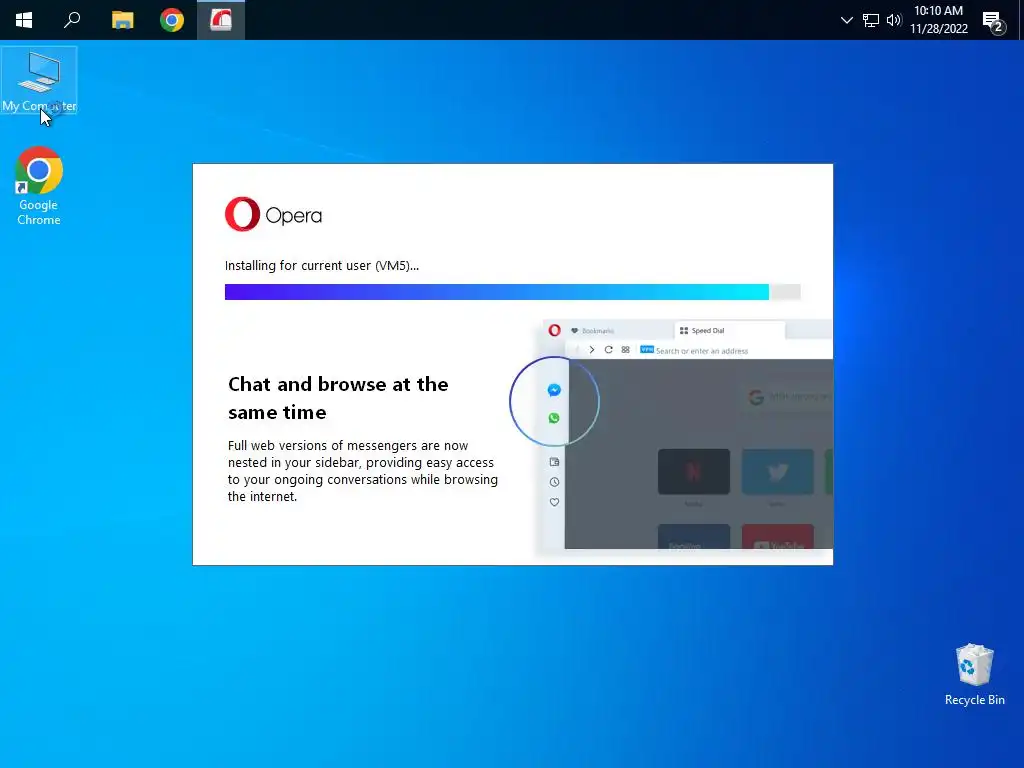Show hidden system tray icons
The width and height of the screenshot is (1024, 768).
(x=846, y=20)
